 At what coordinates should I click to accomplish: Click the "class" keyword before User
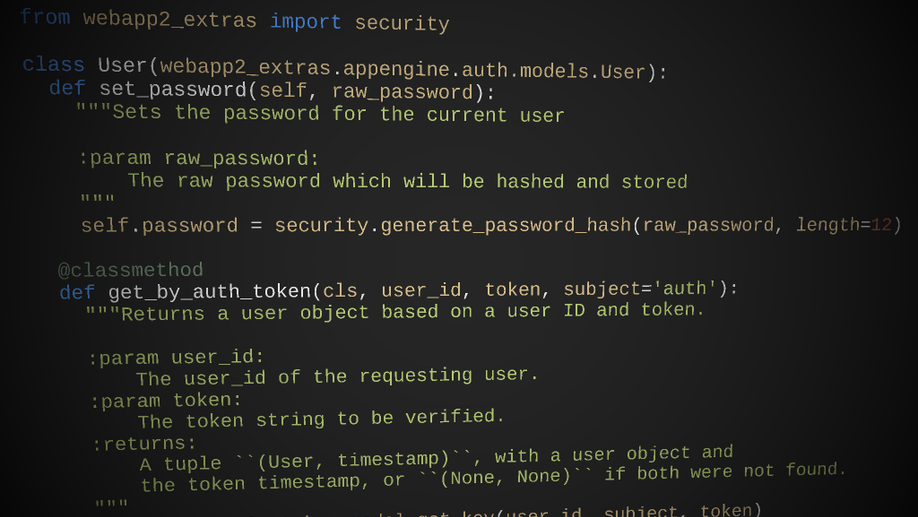pyautogui.click(x=53, y=64)
